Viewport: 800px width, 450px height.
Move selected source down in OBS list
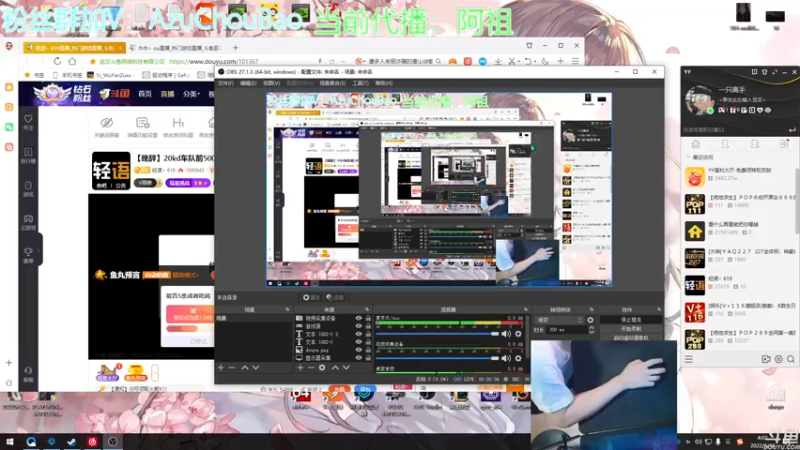click(x=346, y=367)
